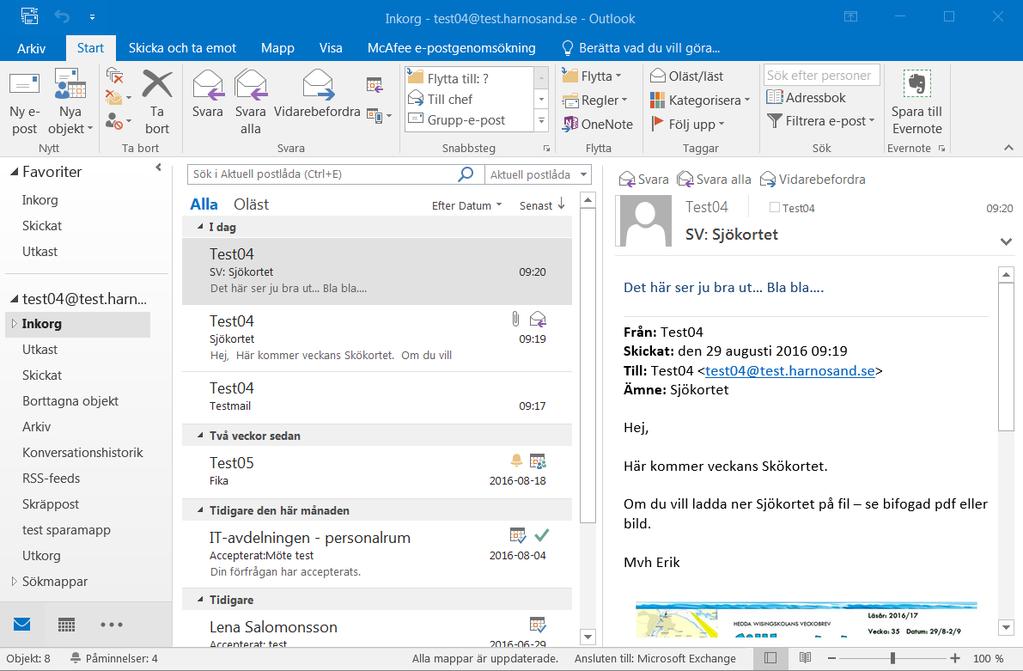Open the test04@test.harnosand.se link

789,371
